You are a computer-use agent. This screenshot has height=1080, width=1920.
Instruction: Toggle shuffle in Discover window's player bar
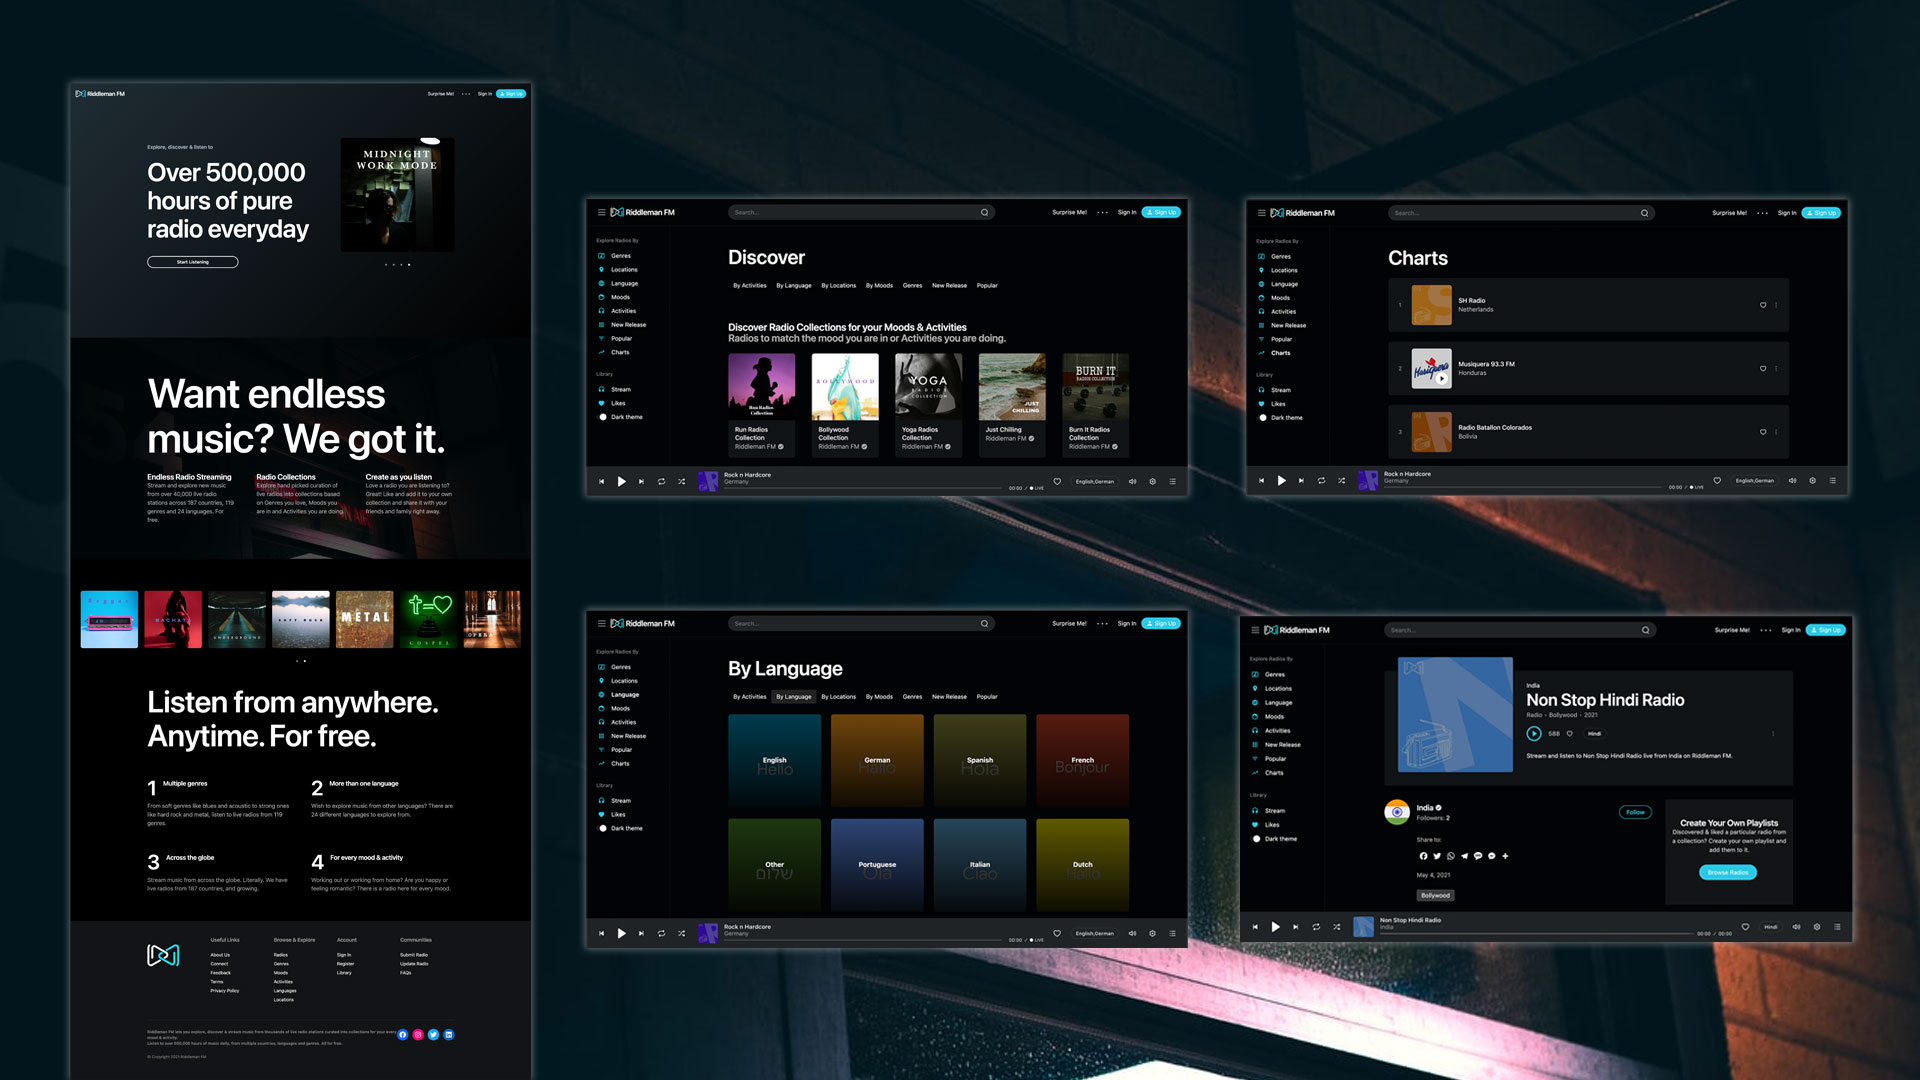tap(682, 481)
